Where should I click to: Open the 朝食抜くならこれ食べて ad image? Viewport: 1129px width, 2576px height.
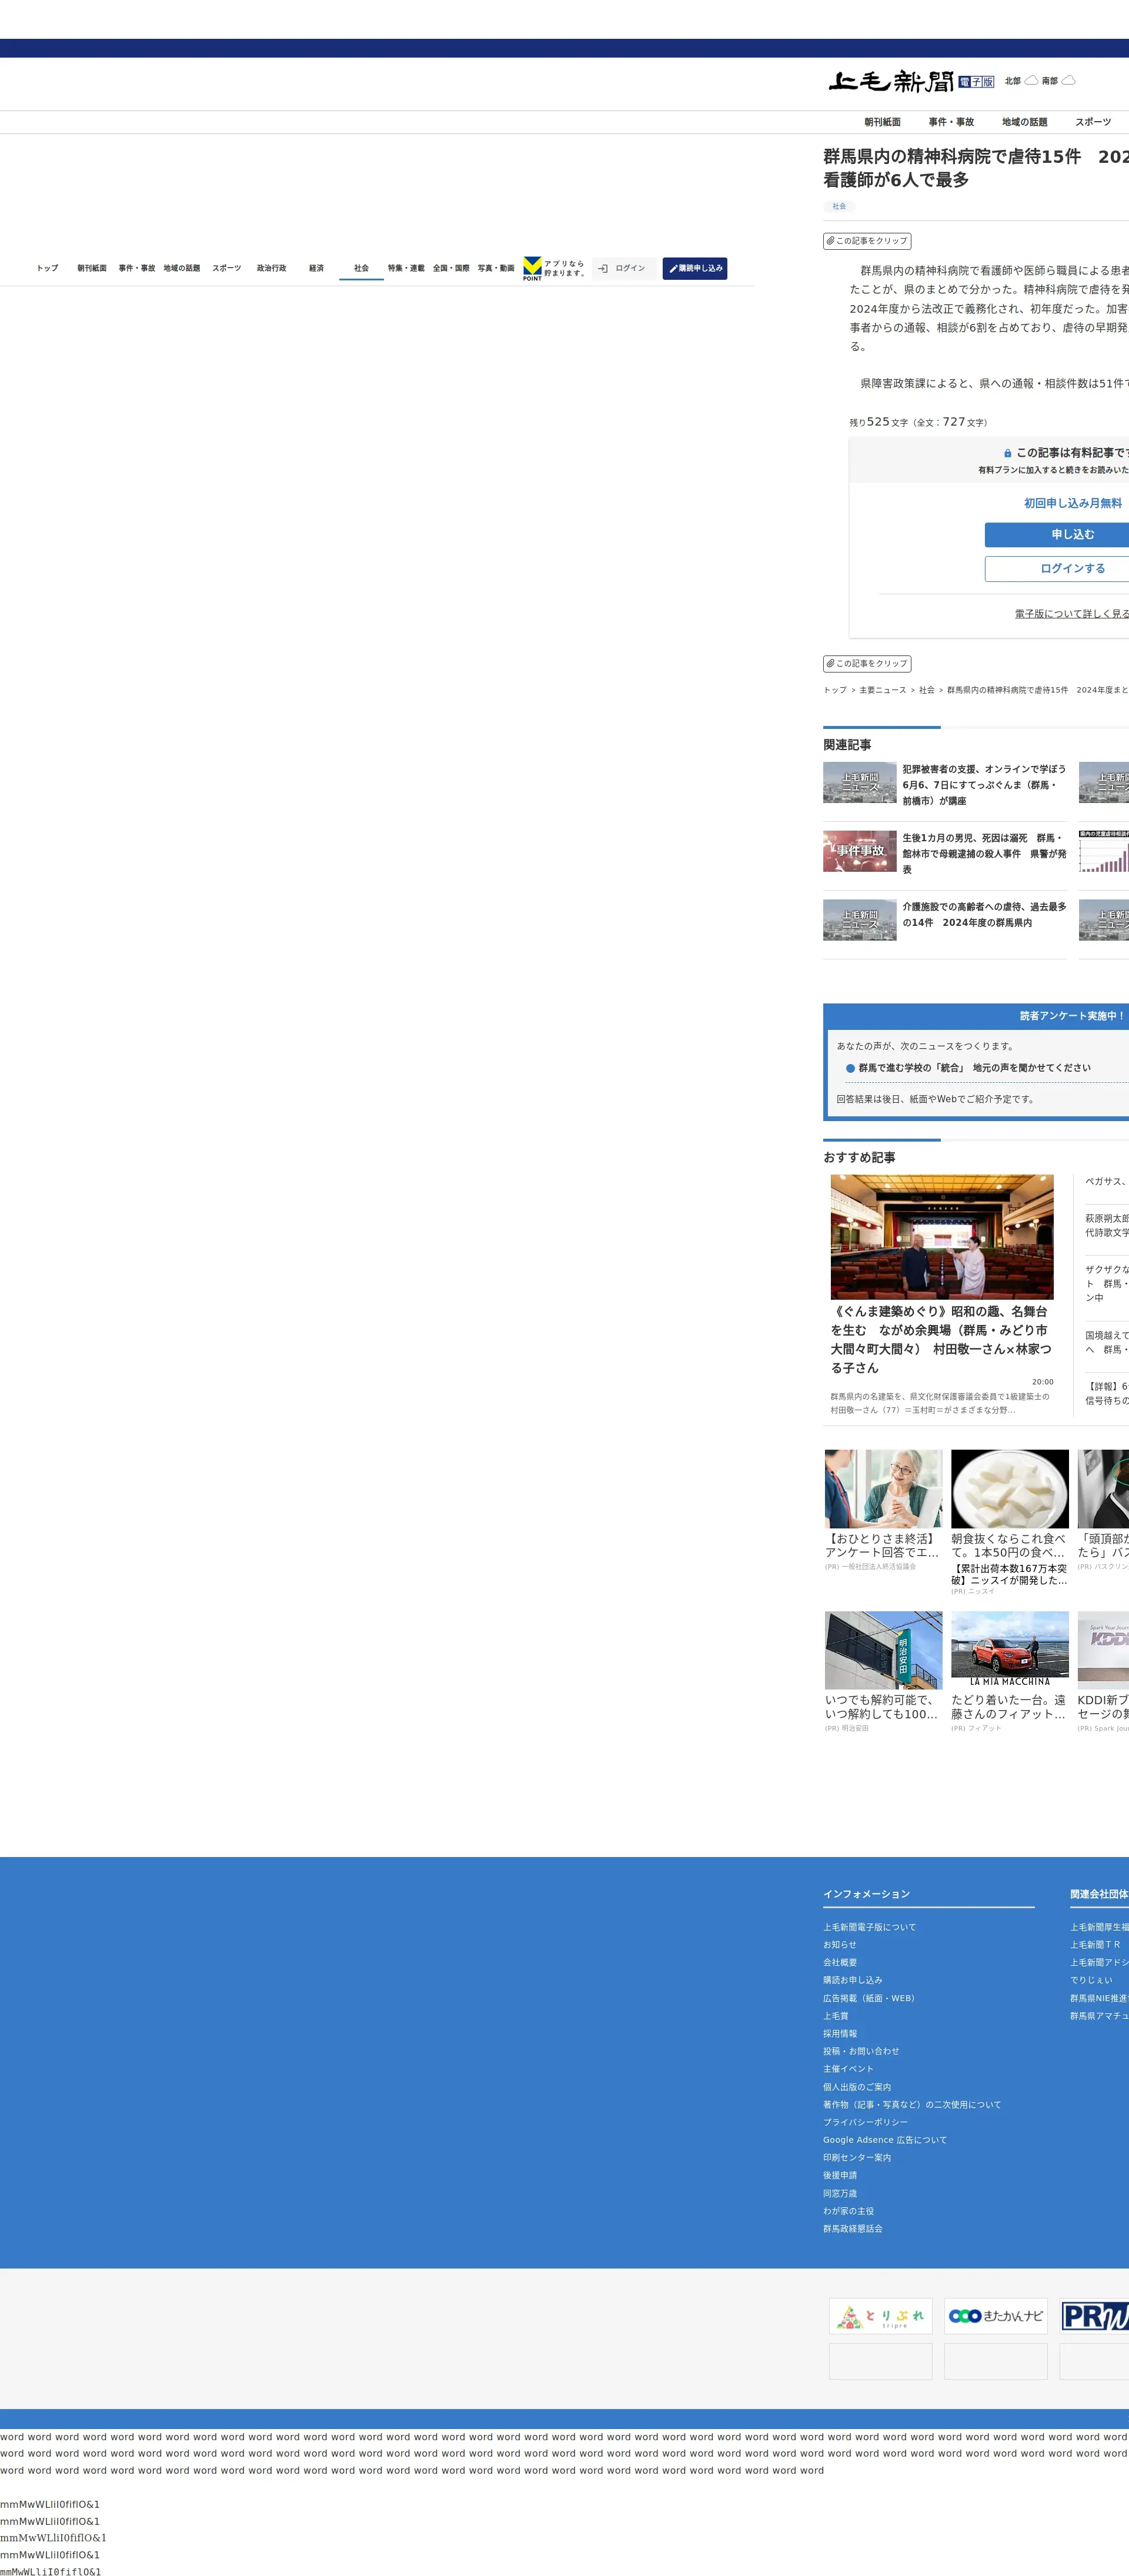point(1010,1489)
